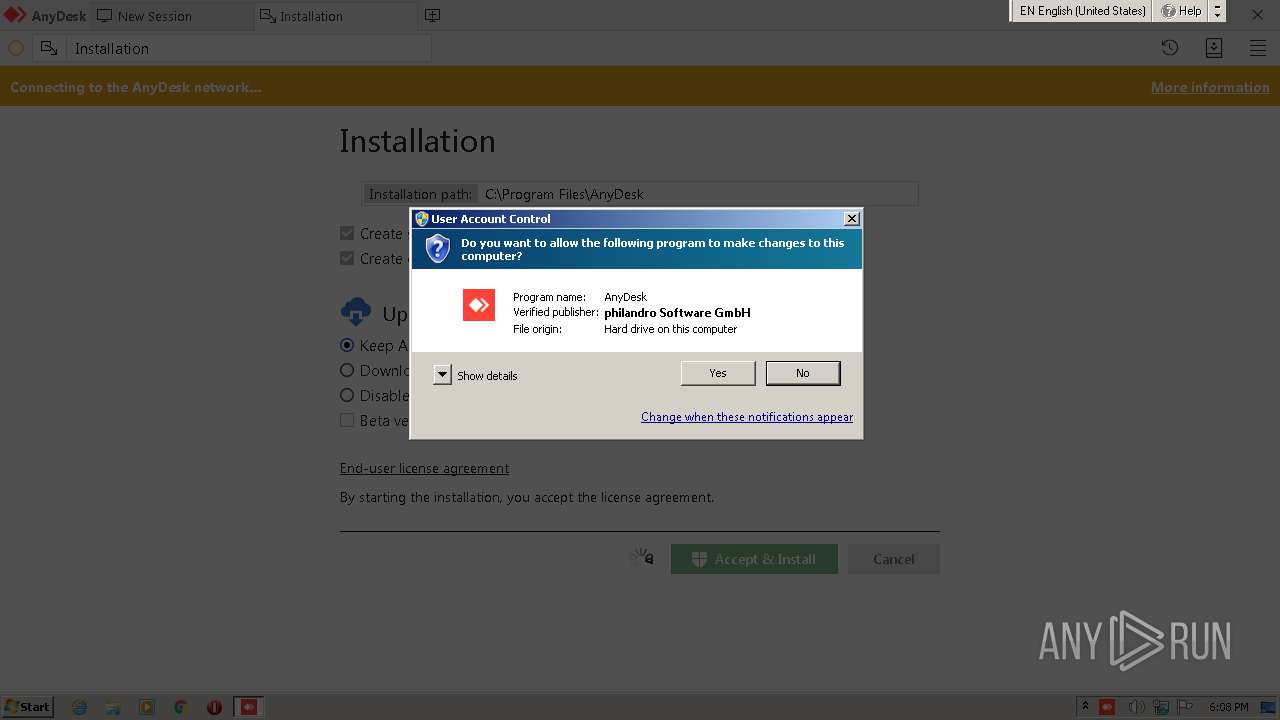The image size is (1280, 720).
Task: Toggle the first Create shortcut checkbox
Action: [x=347, y=233]
